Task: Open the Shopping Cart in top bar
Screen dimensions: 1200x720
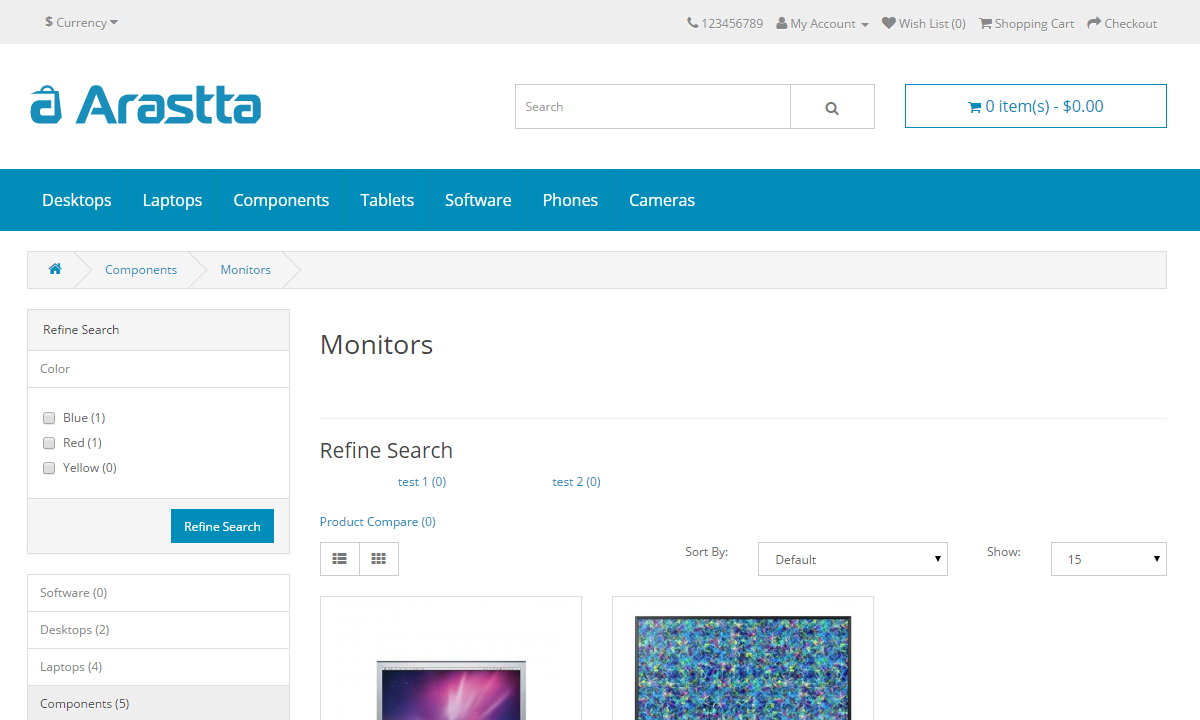Action: click(x=1026, y=23)
